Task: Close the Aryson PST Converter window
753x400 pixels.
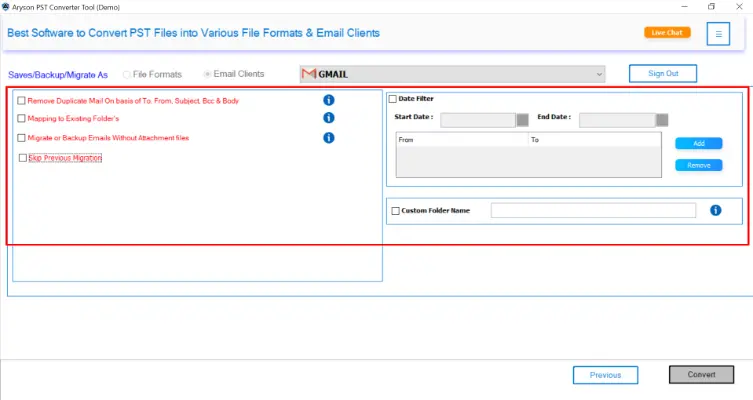Action: 740,7
